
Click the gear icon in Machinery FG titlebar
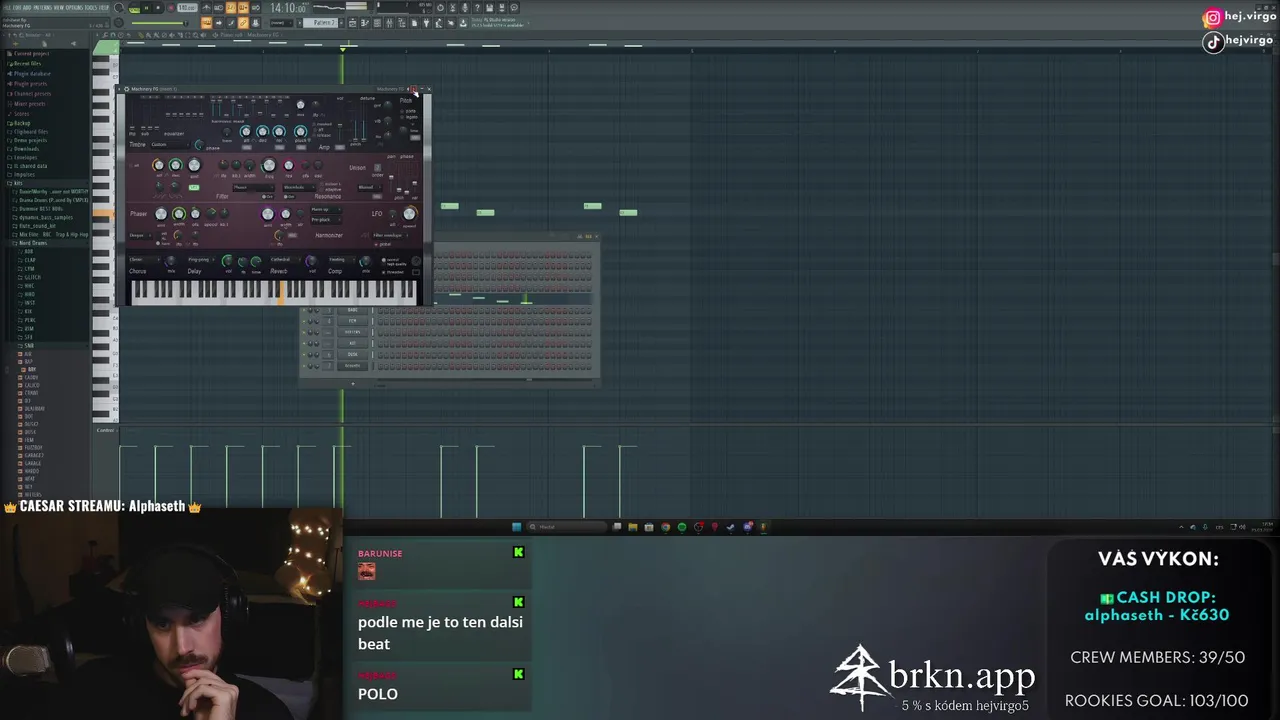click(x=126, y=89)
